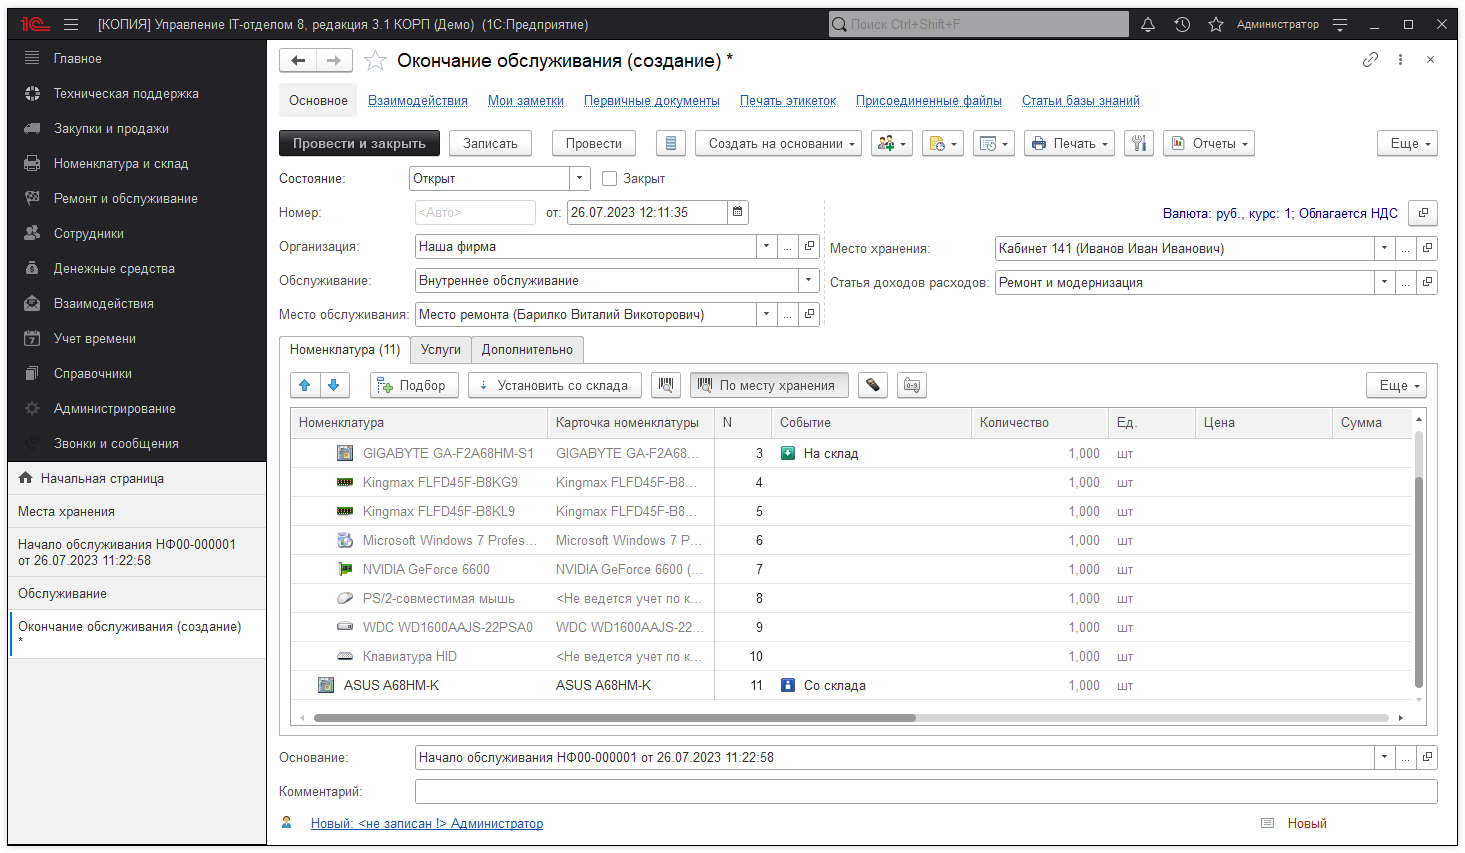Add document to favorites with star icon

click(x=375, y=61)
